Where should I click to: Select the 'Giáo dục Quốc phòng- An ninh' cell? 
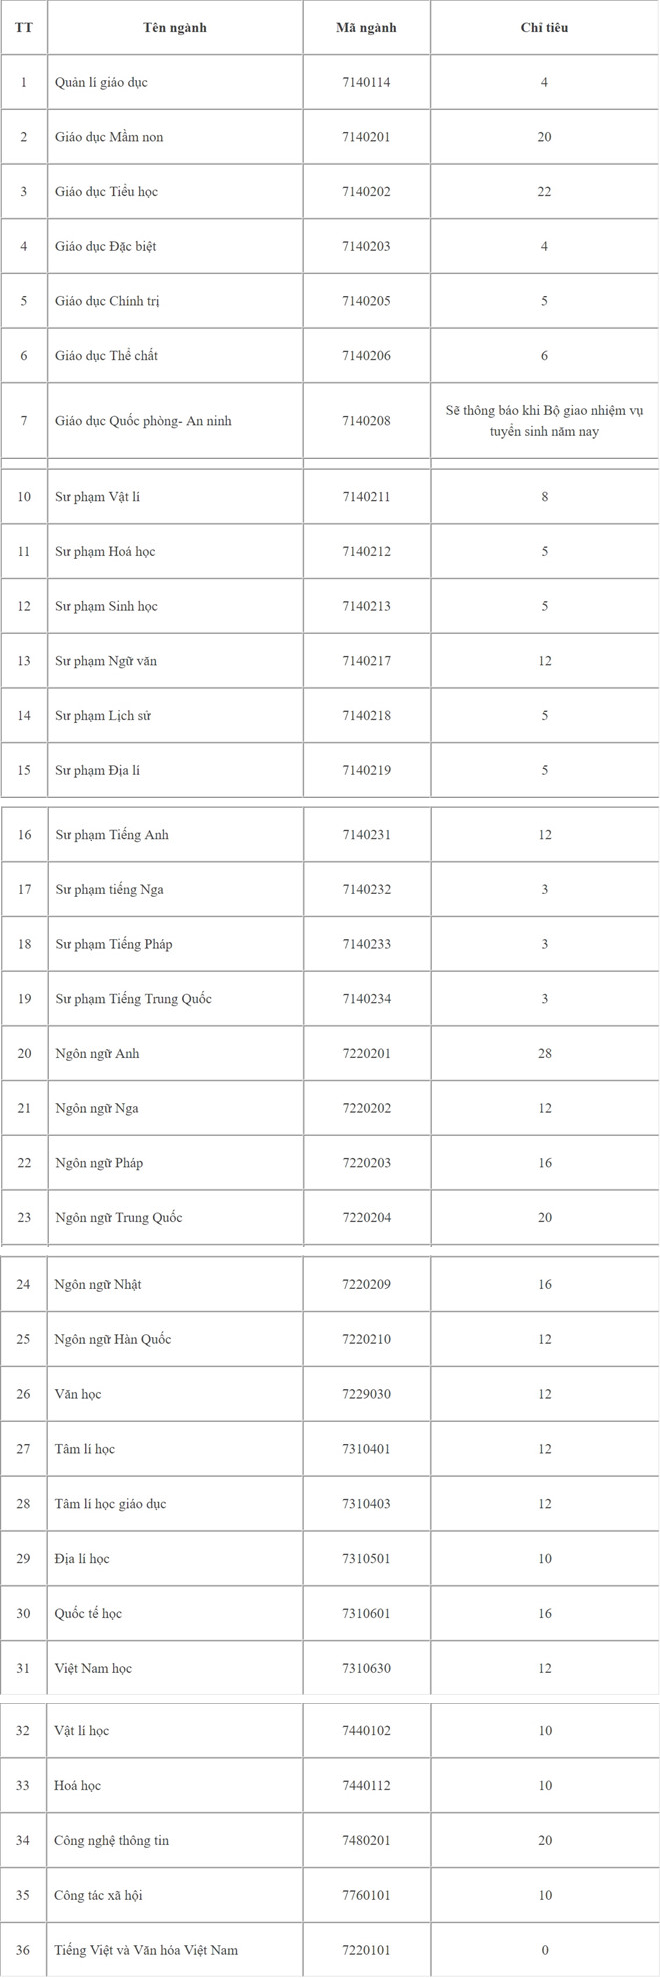click(x=175, y=421)
